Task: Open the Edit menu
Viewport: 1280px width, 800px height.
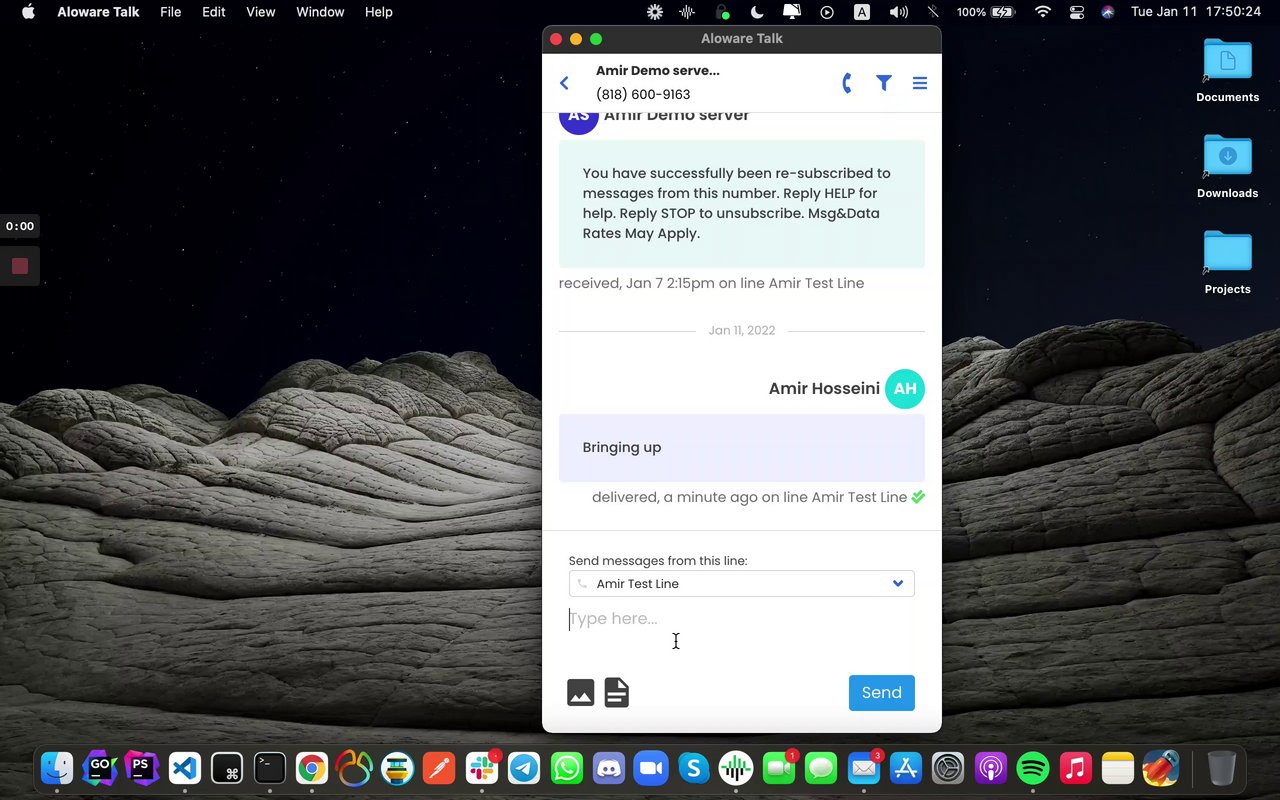Action: [x=214, y=12]
